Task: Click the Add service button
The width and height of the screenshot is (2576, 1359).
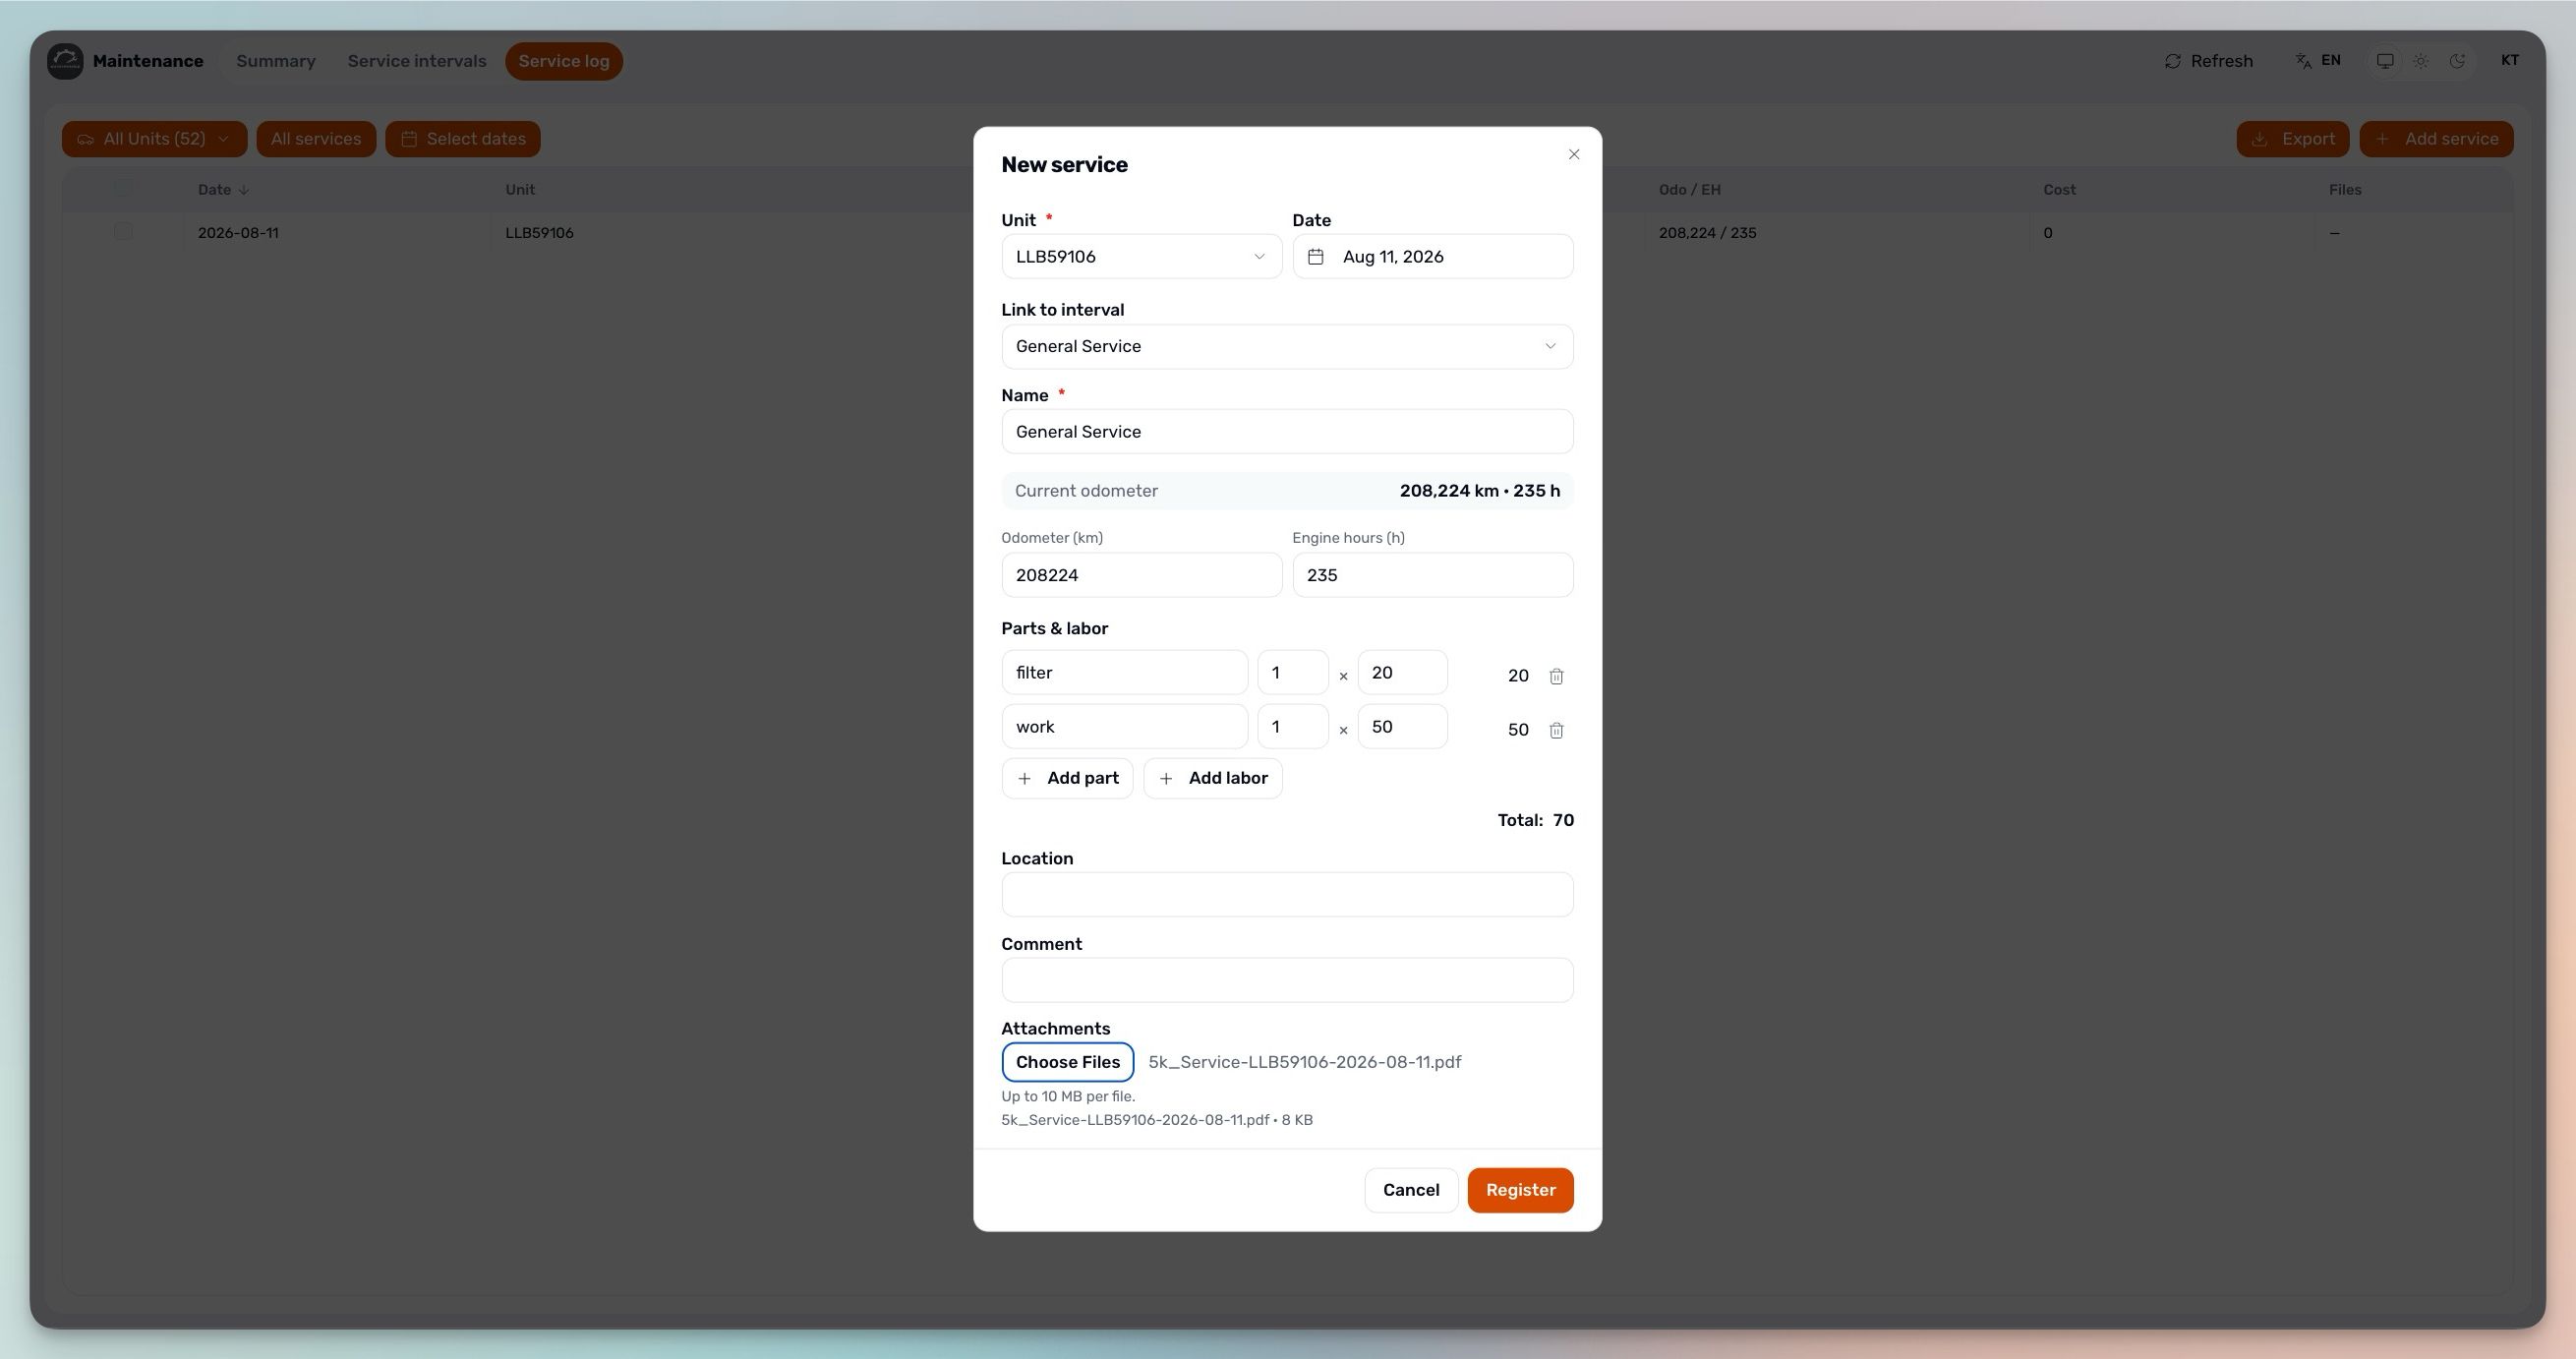Action: click(2436, 139)
